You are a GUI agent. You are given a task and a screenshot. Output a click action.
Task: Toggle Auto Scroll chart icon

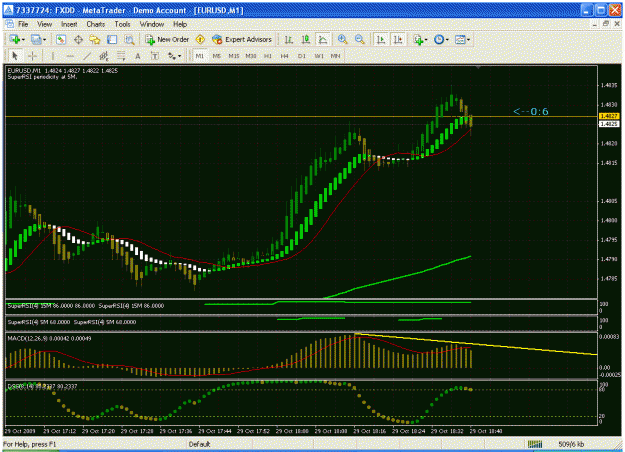point(381,39)
